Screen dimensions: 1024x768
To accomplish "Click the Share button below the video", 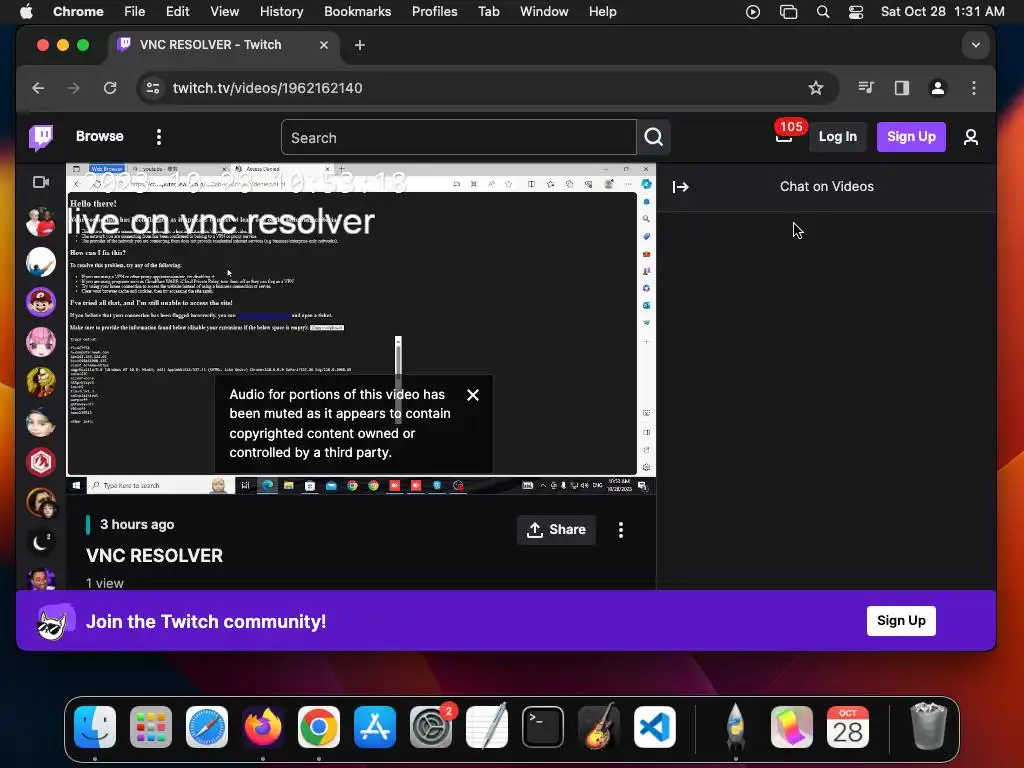I will pos(556,530).
